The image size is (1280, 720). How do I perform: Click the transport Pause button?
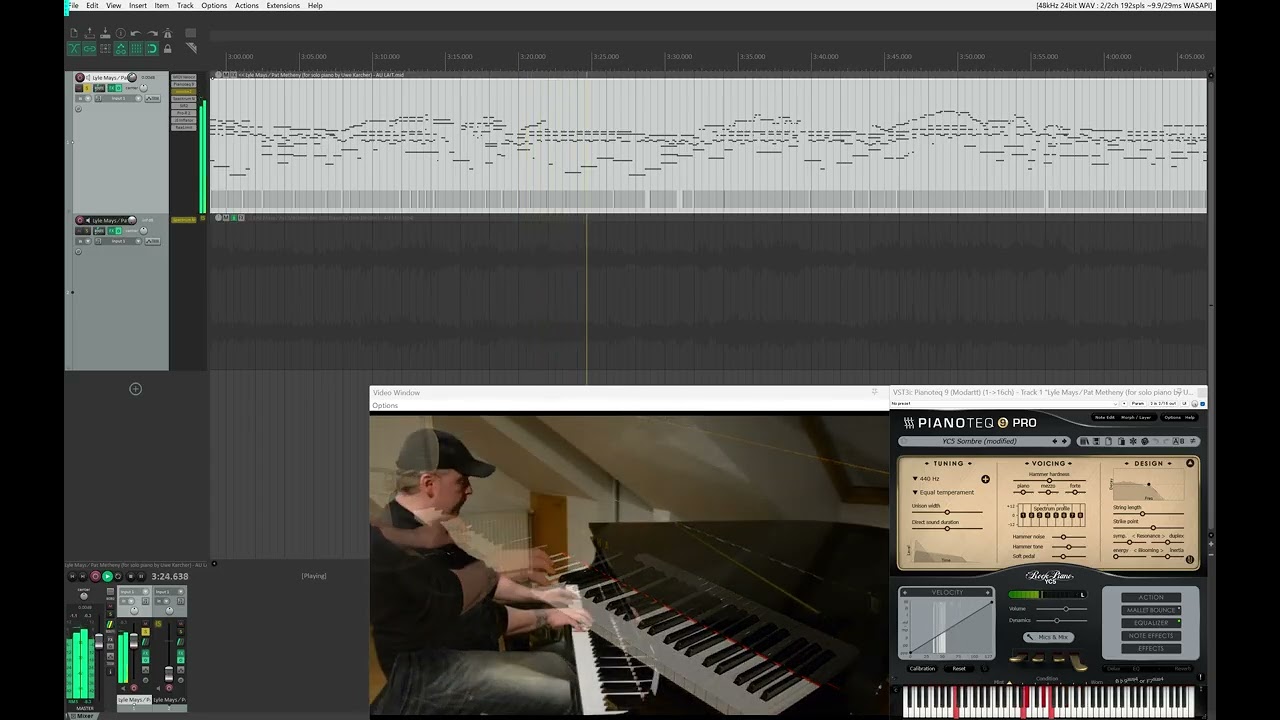coord(141,576)
